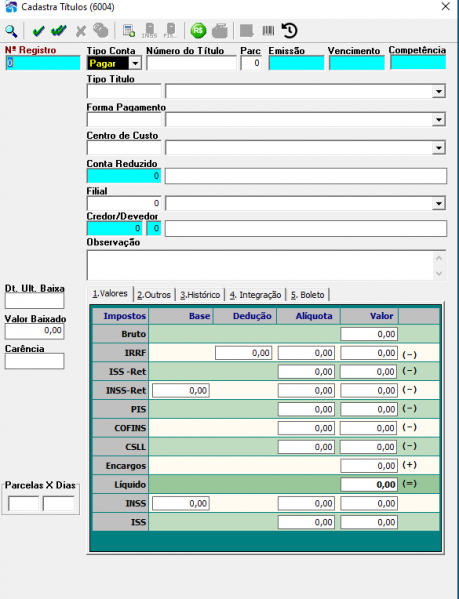Click the Bruto Valor field
The image size is (459, 599).
[369, 334]
